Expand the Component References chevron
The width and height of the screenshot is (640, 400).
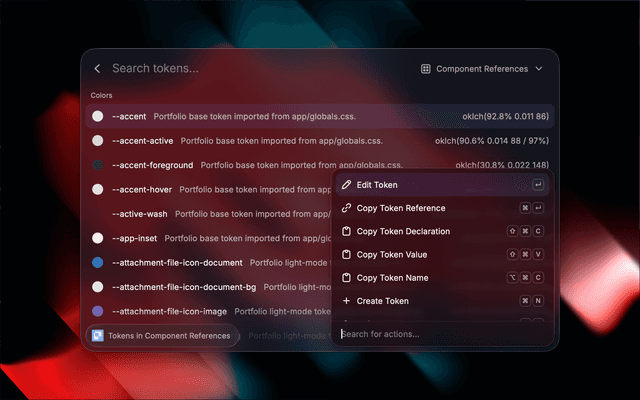pyautogui.click(x=539, y=69)
